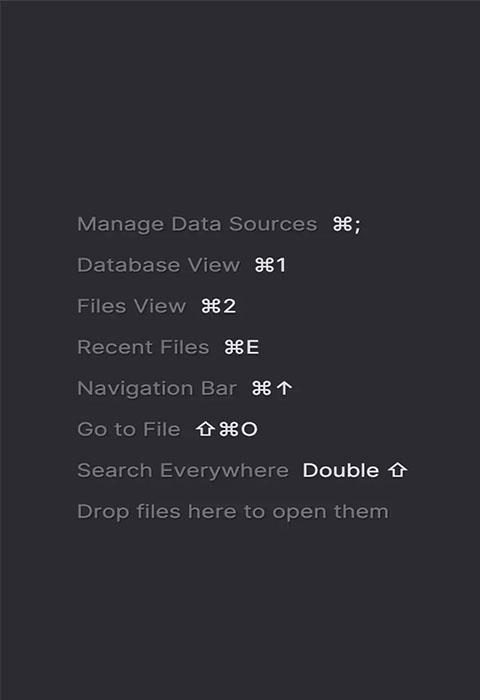Click the command-1 shortcut beside Database View
The image size is (480, 700).
coord(270,265)
